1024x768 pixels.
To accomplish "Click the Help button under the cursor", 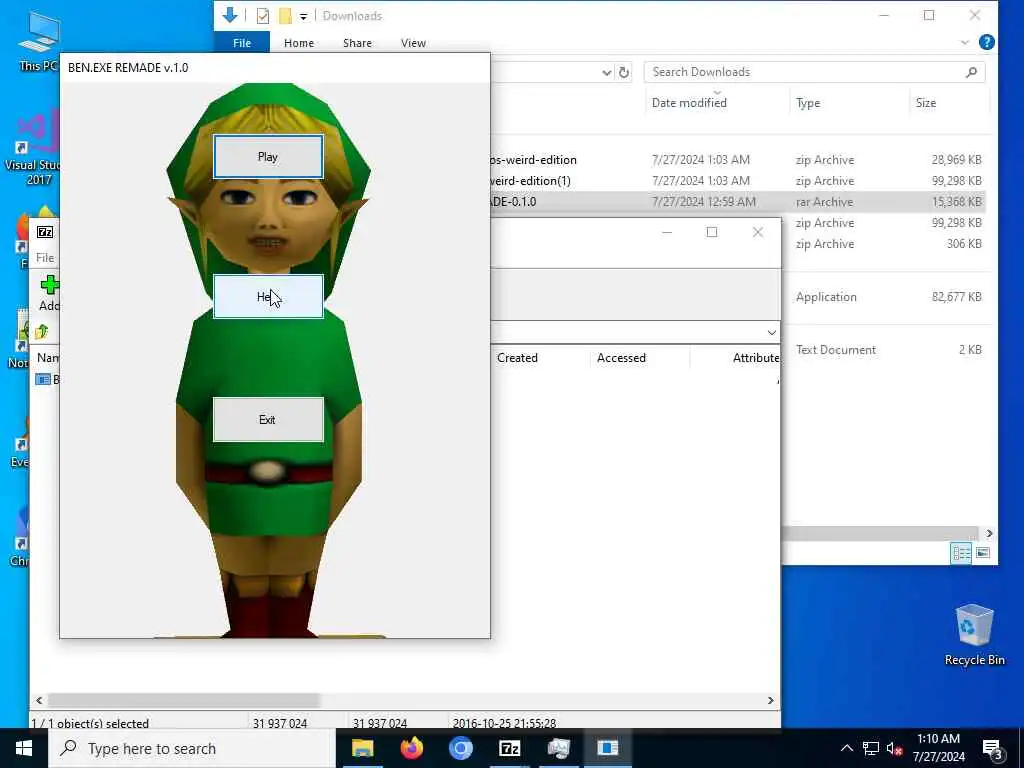I will tap(268, 296).
